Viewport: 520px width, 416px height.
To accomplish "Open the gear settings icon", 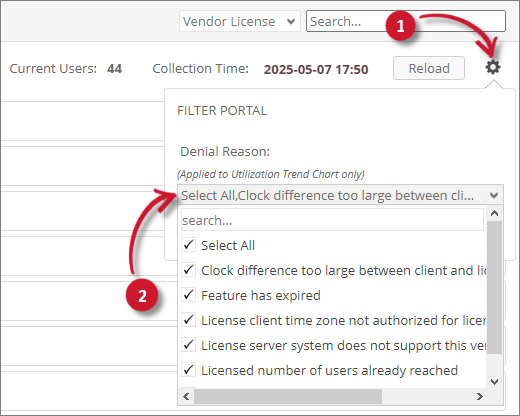I will point(493,67).
